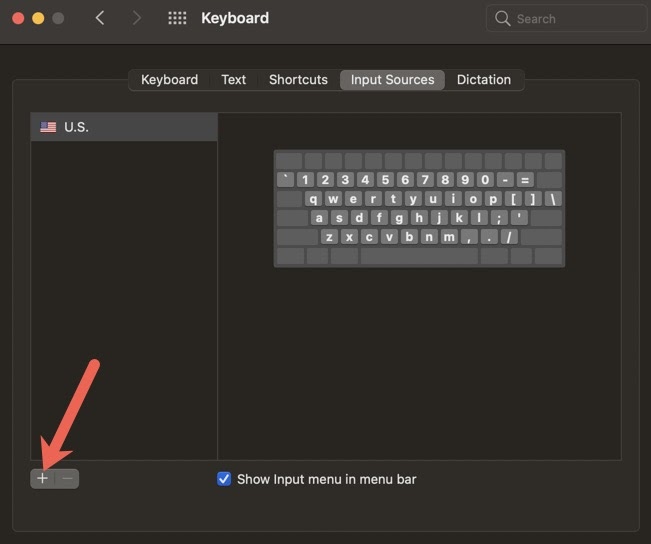Switch to the Keyboard tab

pyautogui.click(x=169, y=80)
